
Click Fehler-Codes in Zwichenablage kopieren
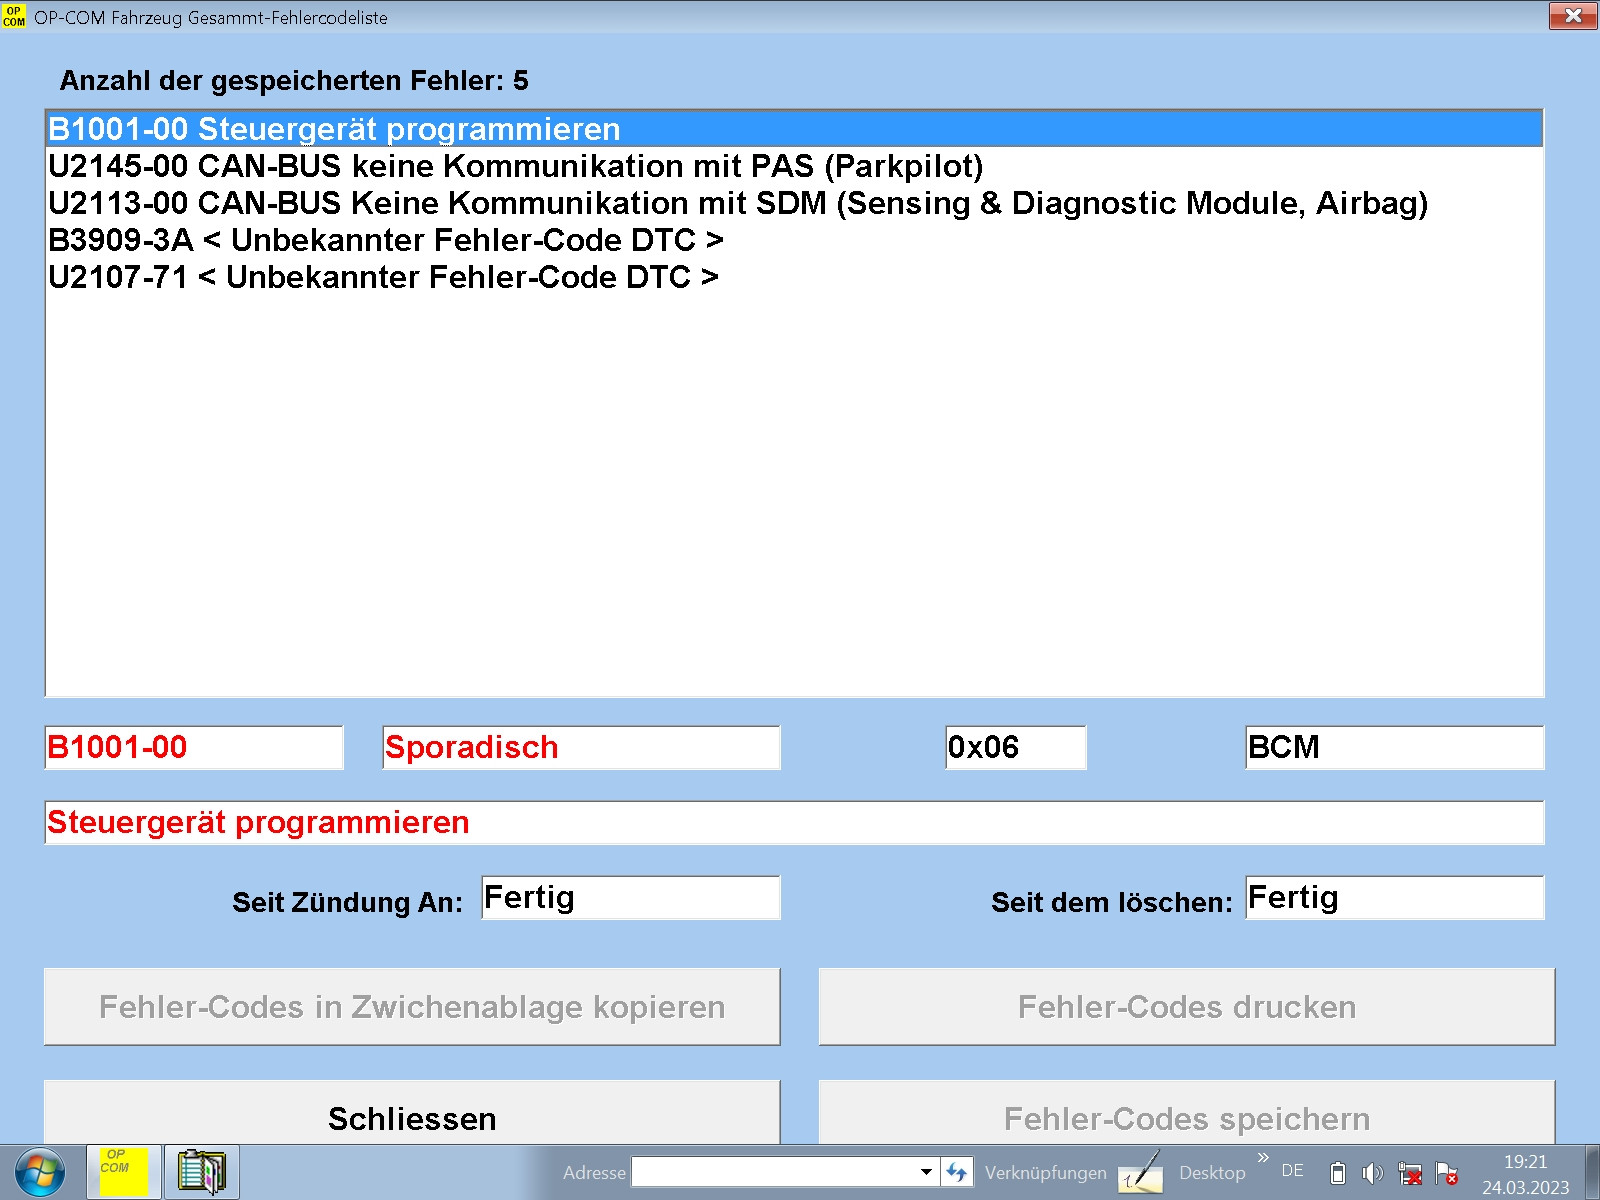[412, 1007]
